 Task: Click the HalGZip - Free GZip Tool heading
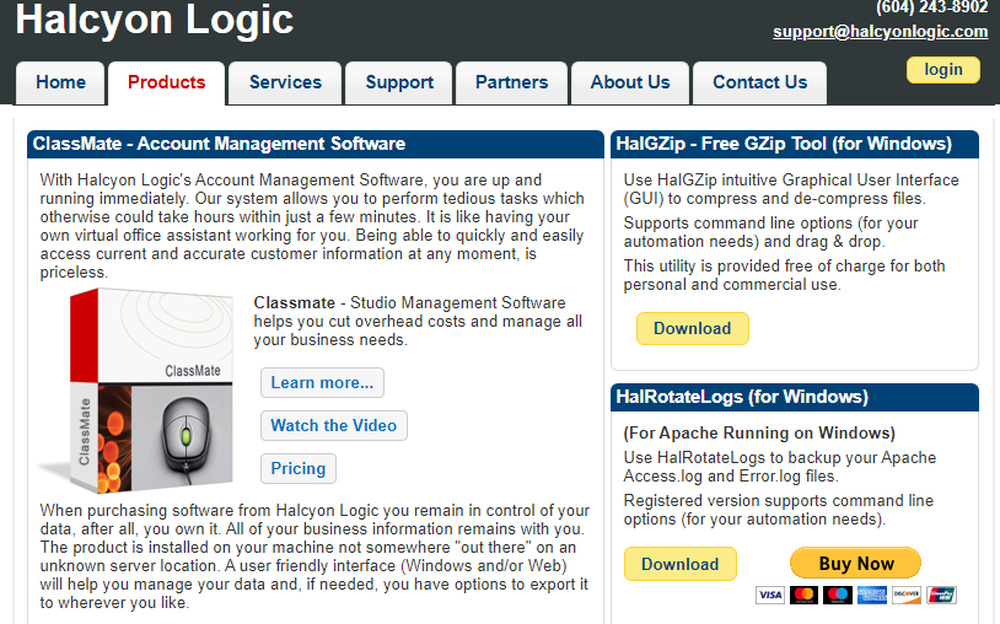[x=784, y=144]
